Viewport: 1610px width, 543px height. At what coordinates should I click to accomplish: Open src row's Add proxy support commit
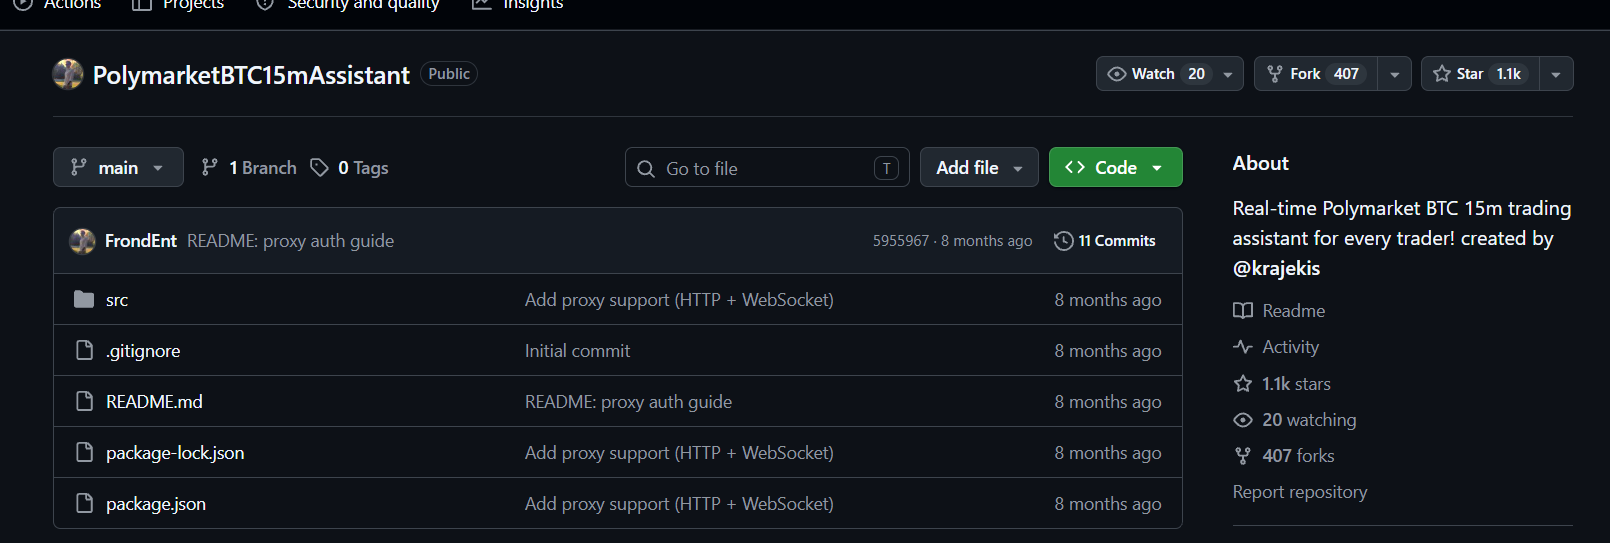(x=679, y=300)
